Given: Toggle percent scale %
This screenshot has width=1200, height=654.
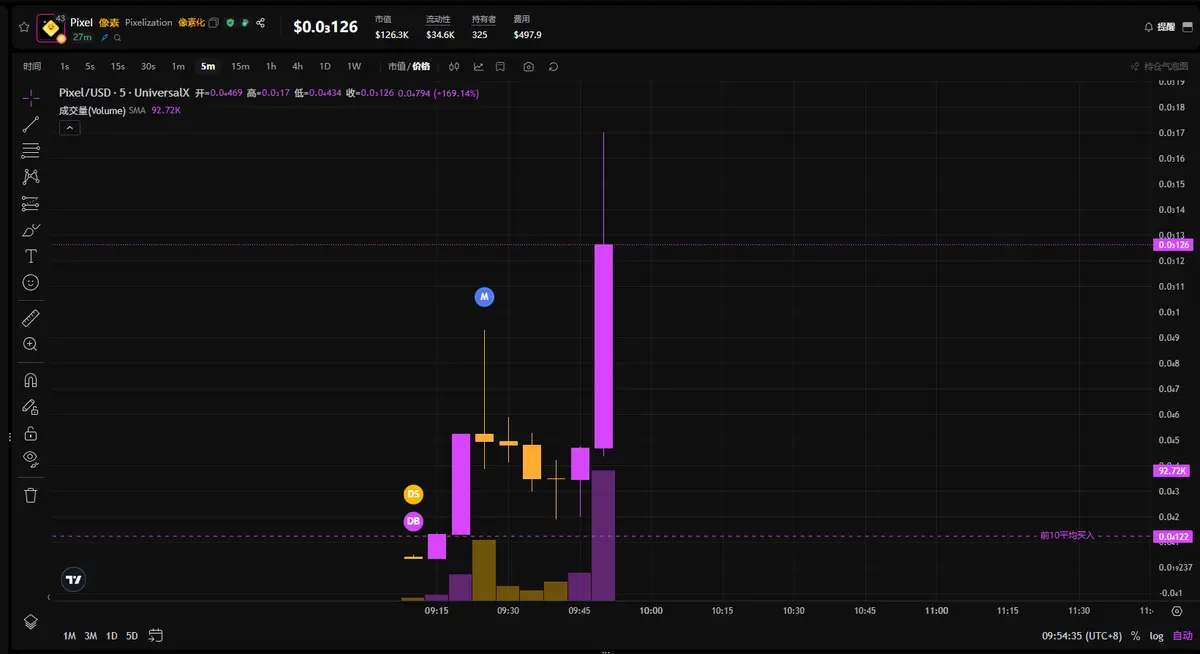Looking at the screenshot, I should (1135, 636).
